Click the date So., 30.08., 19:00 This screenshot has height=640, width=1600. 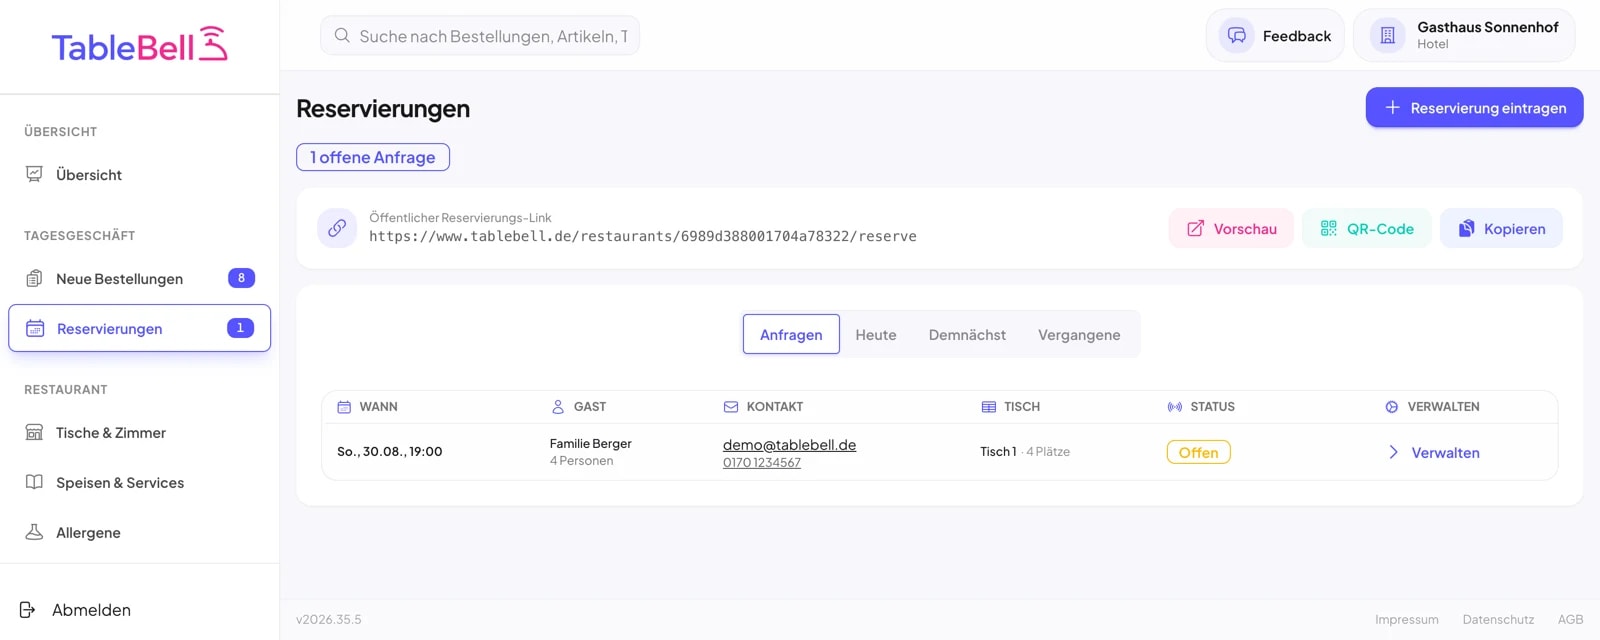(390, 452)
